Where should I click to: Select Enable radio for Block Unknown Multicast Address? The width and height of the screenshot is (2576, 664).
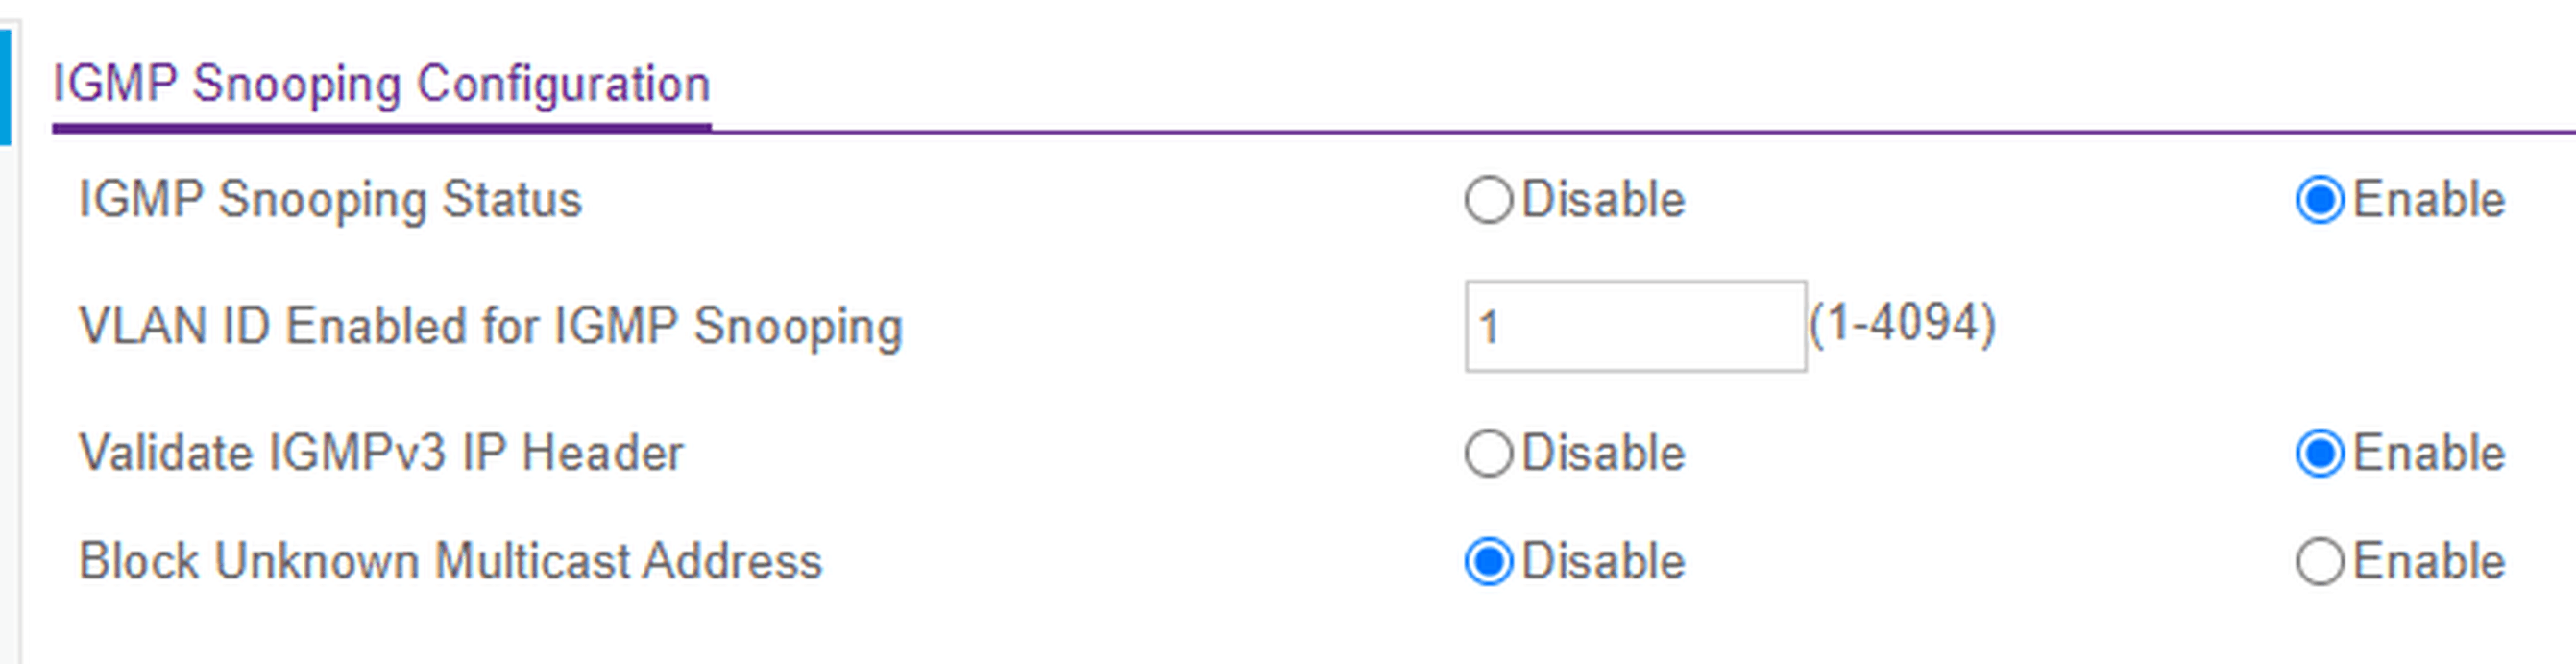pos(2319,562)
